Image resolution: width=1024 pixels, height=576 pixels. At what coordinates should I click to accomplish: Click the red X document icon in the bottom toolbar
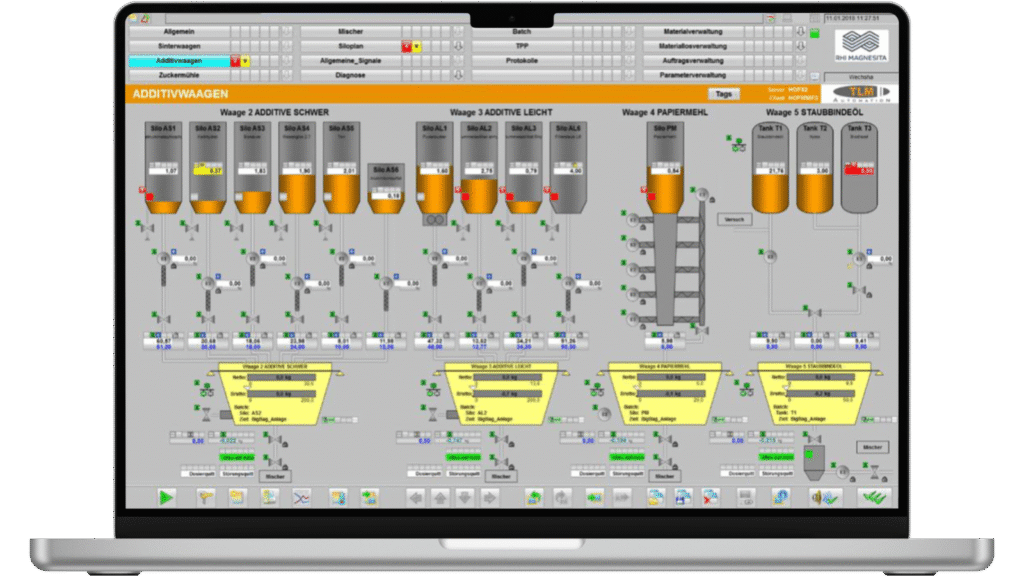711,498
